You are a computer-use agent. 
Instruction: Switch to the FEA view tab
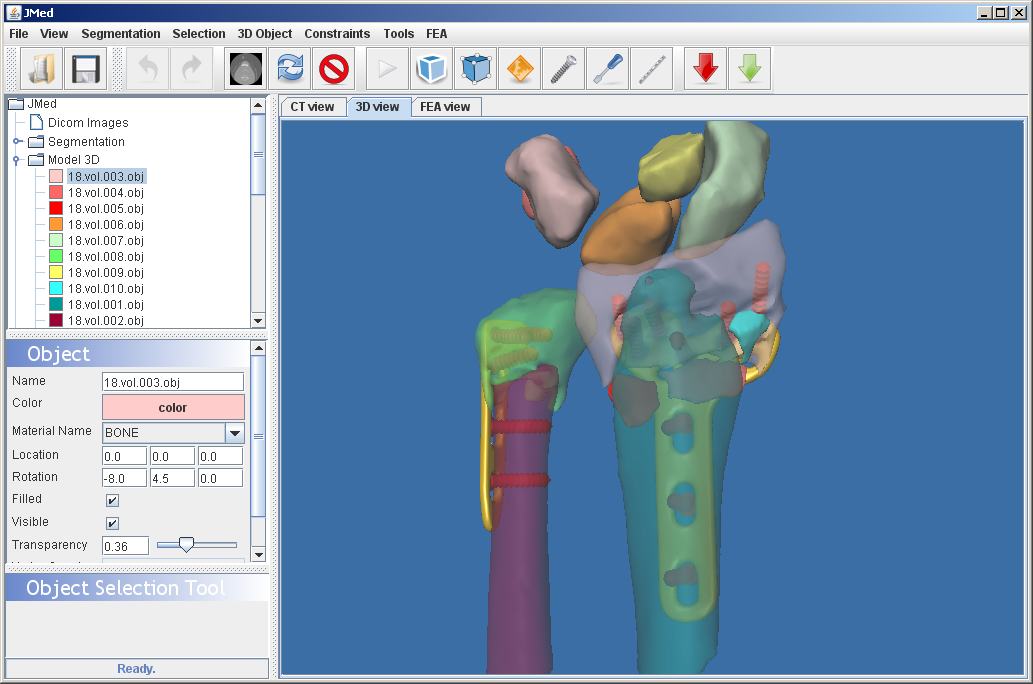point(445,107)
